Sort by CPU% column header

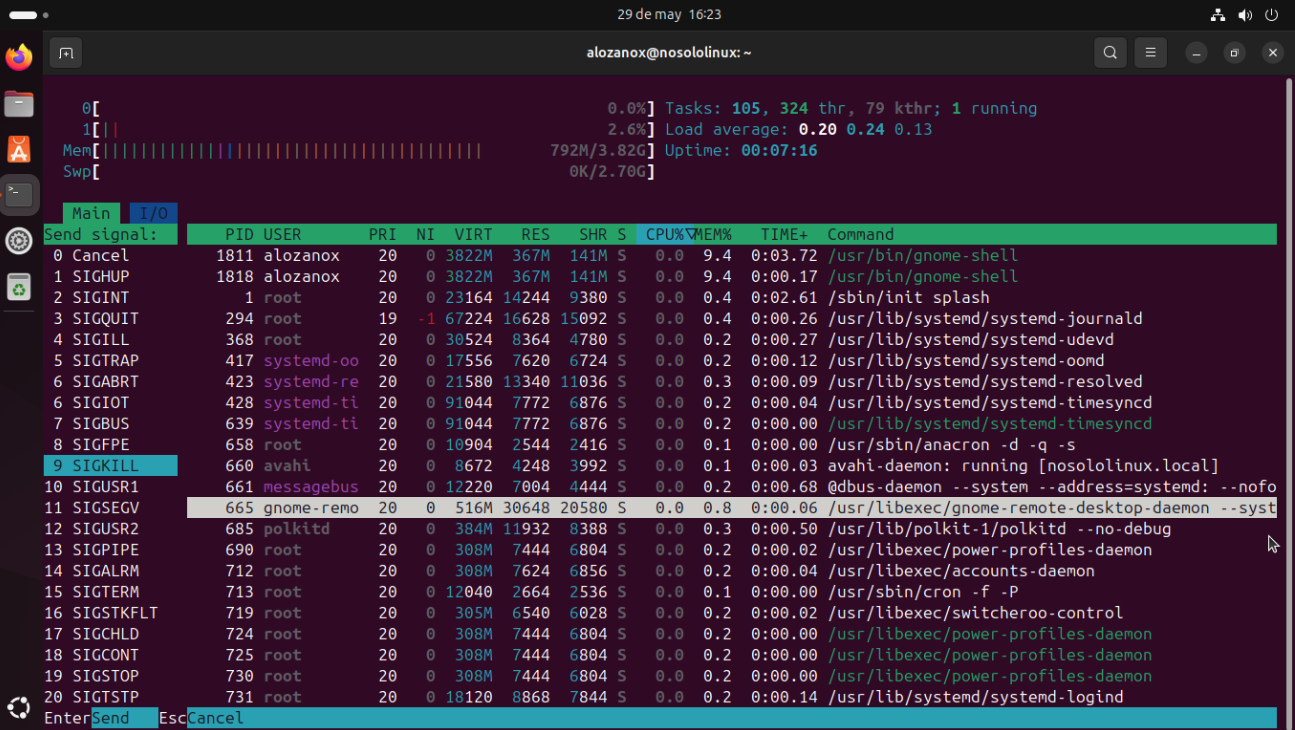[665, 235]
